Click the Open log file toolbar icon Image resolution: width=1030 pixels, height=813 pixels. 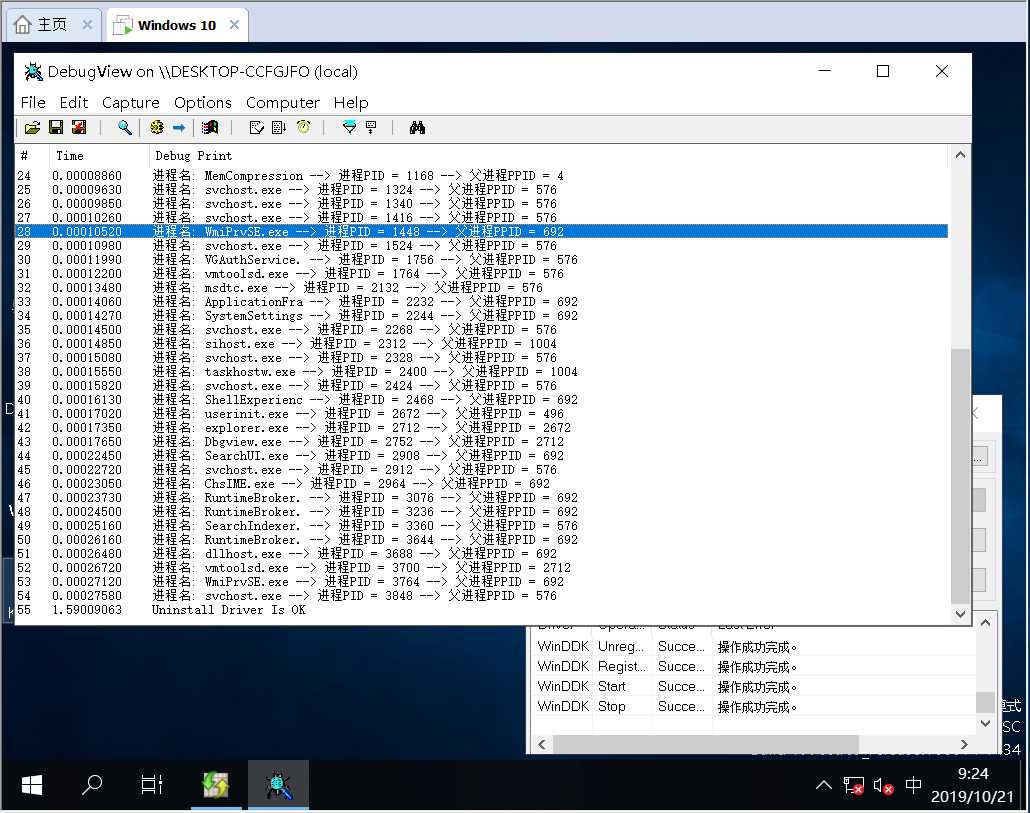[32, 127]
